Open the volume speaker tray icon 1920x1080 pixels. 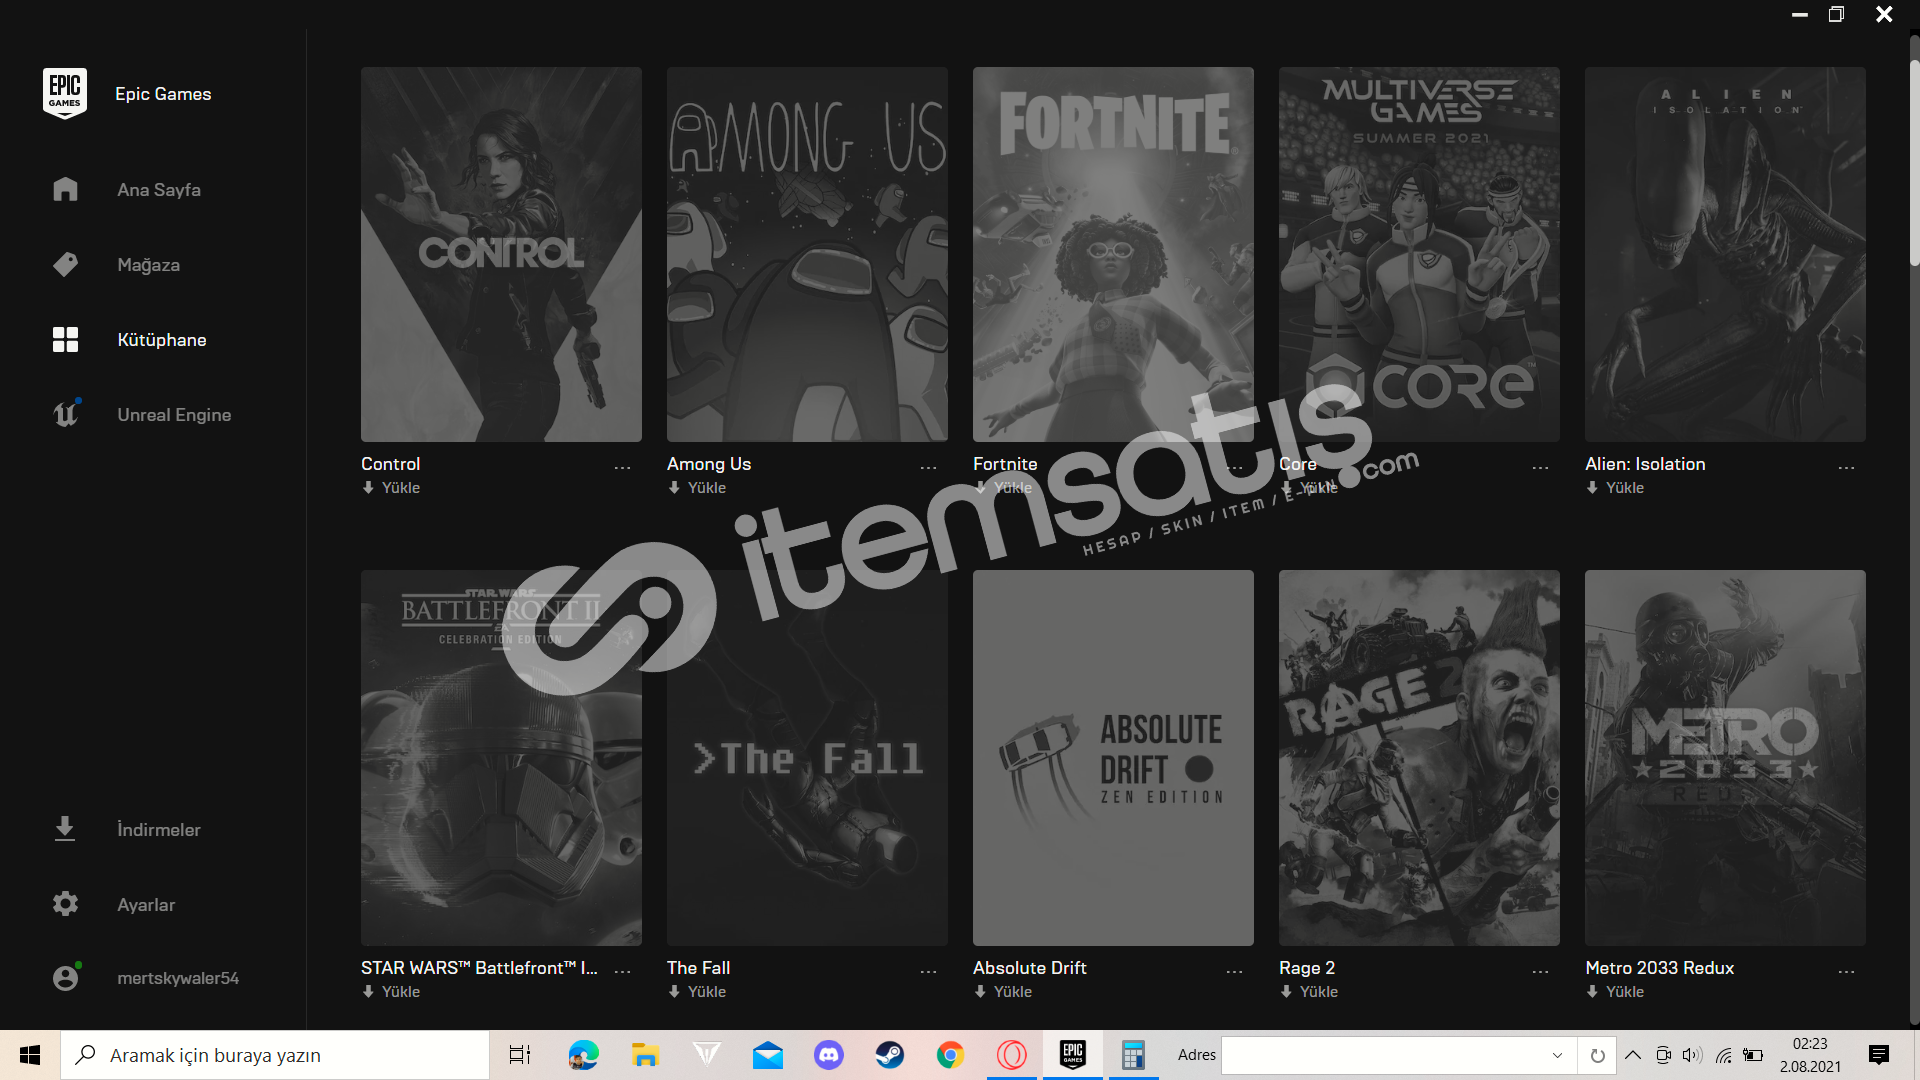(1691, 1055)
